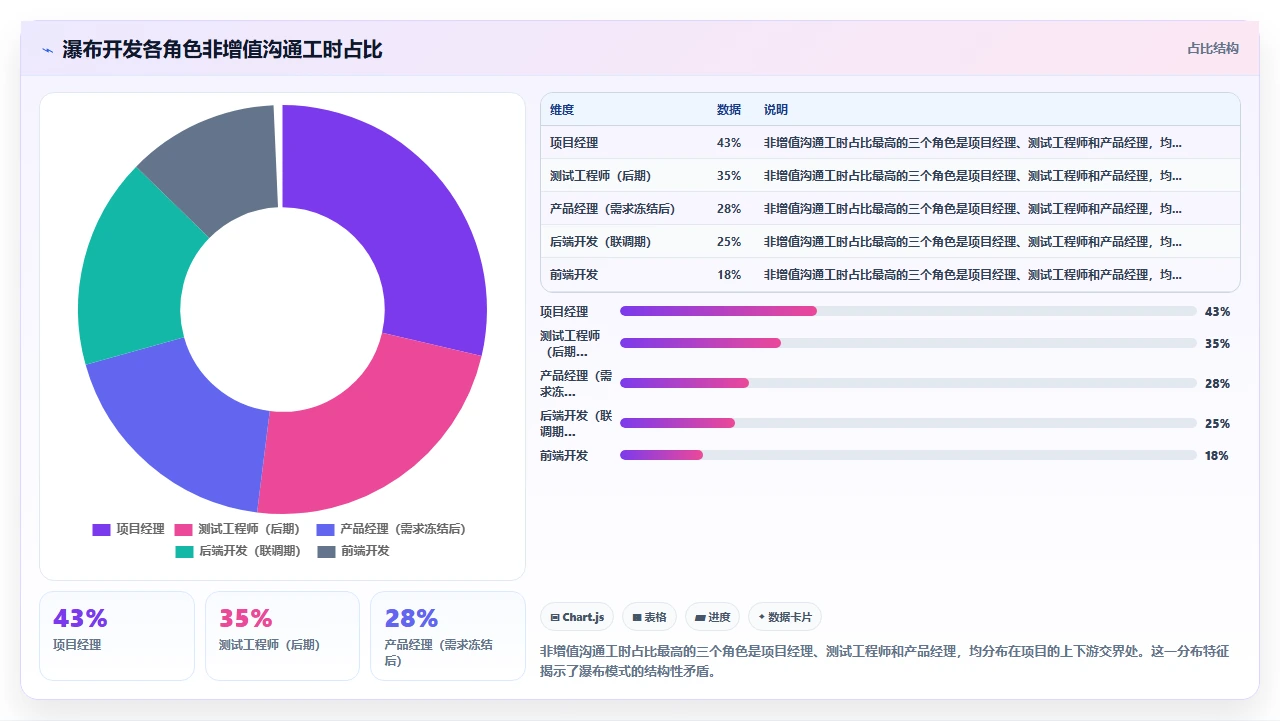Open the 43% 项目经理 stat card

click(117, 636)
